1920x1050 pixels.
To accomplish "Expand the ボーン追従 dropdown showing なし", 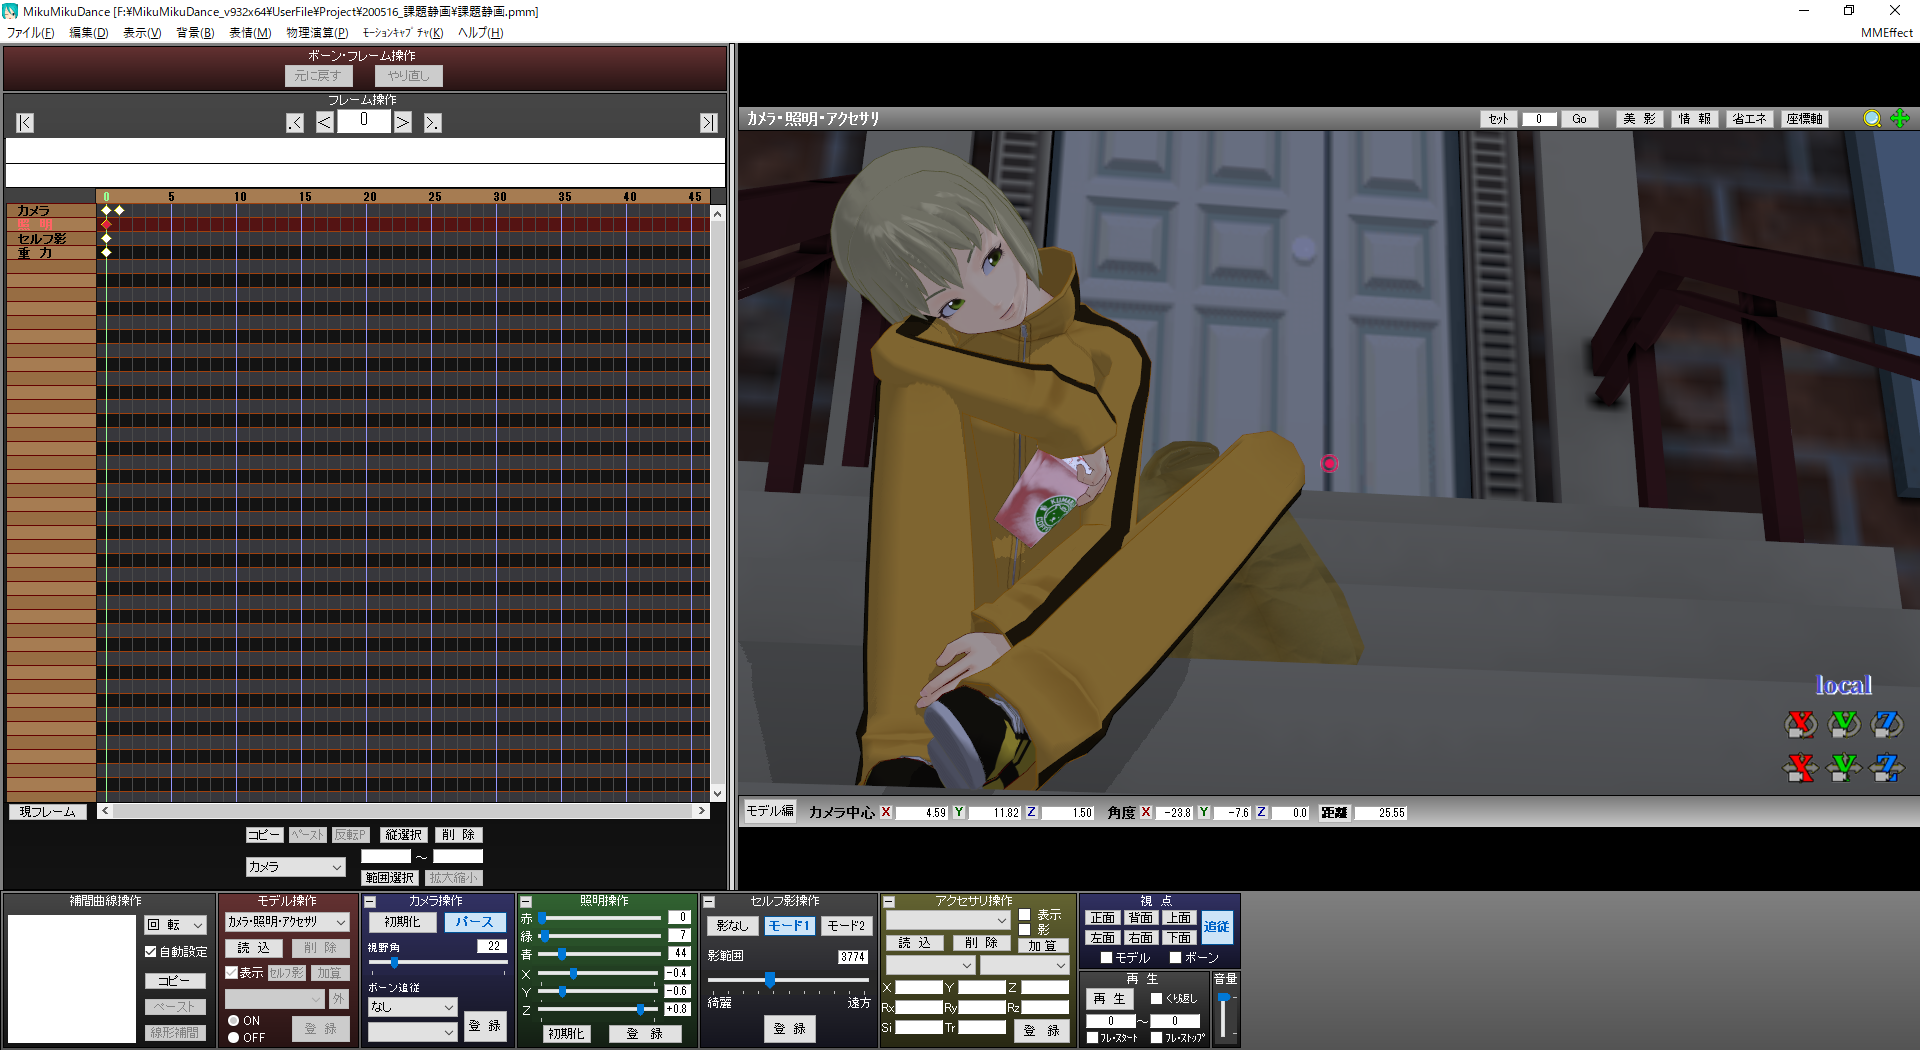I will (412, 1007).
